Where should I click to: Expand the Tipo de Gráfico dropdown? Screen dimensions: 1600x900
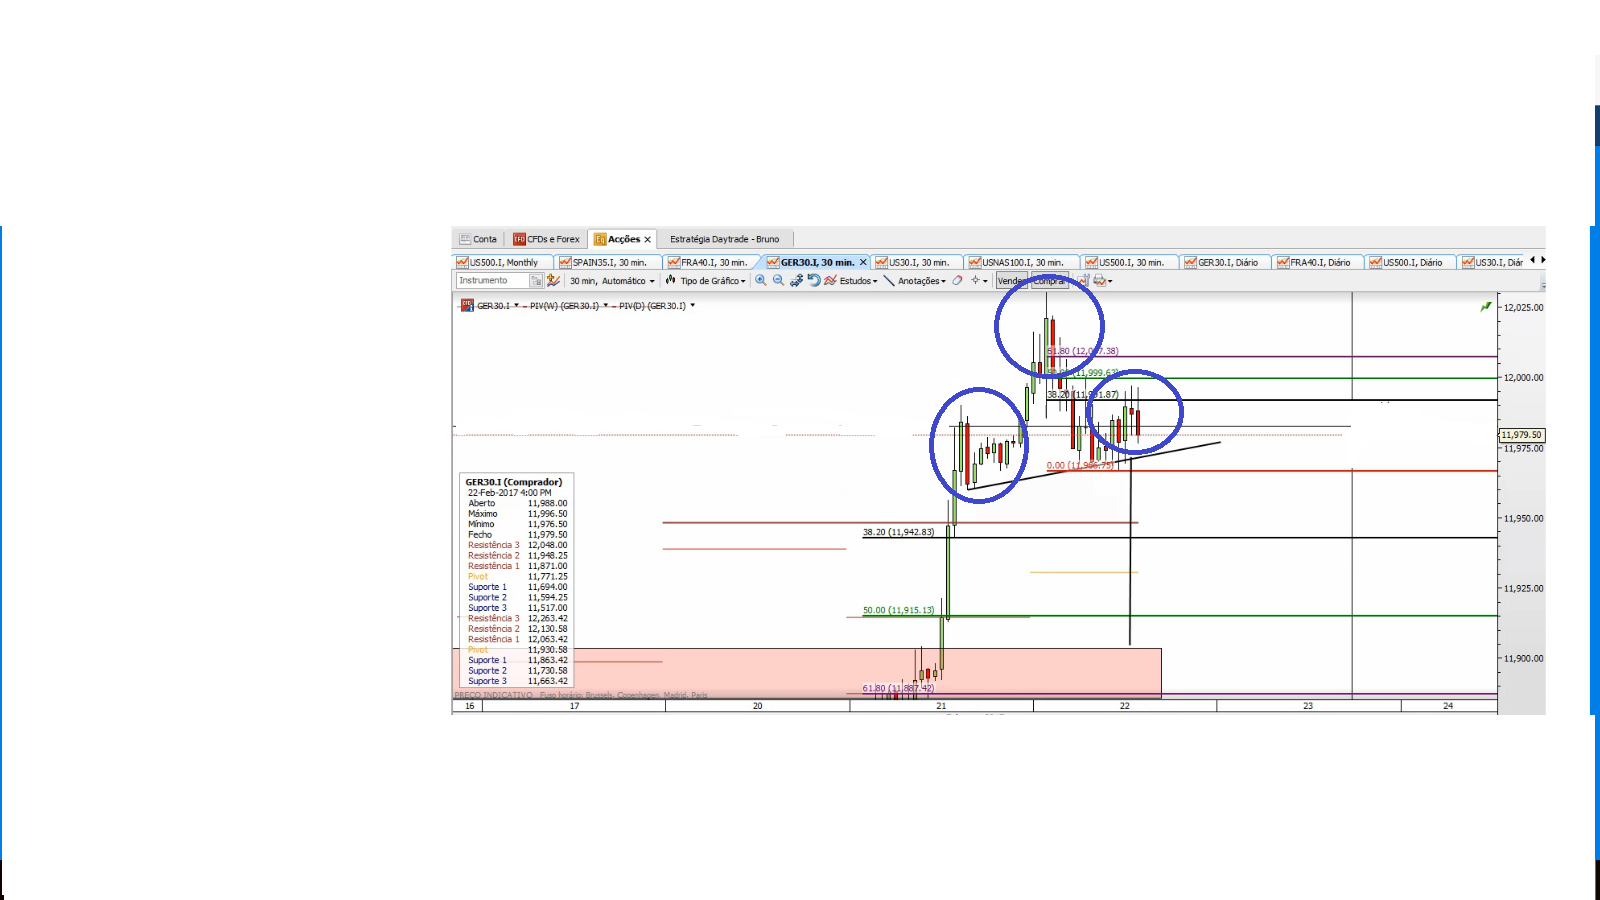[712, 281]
